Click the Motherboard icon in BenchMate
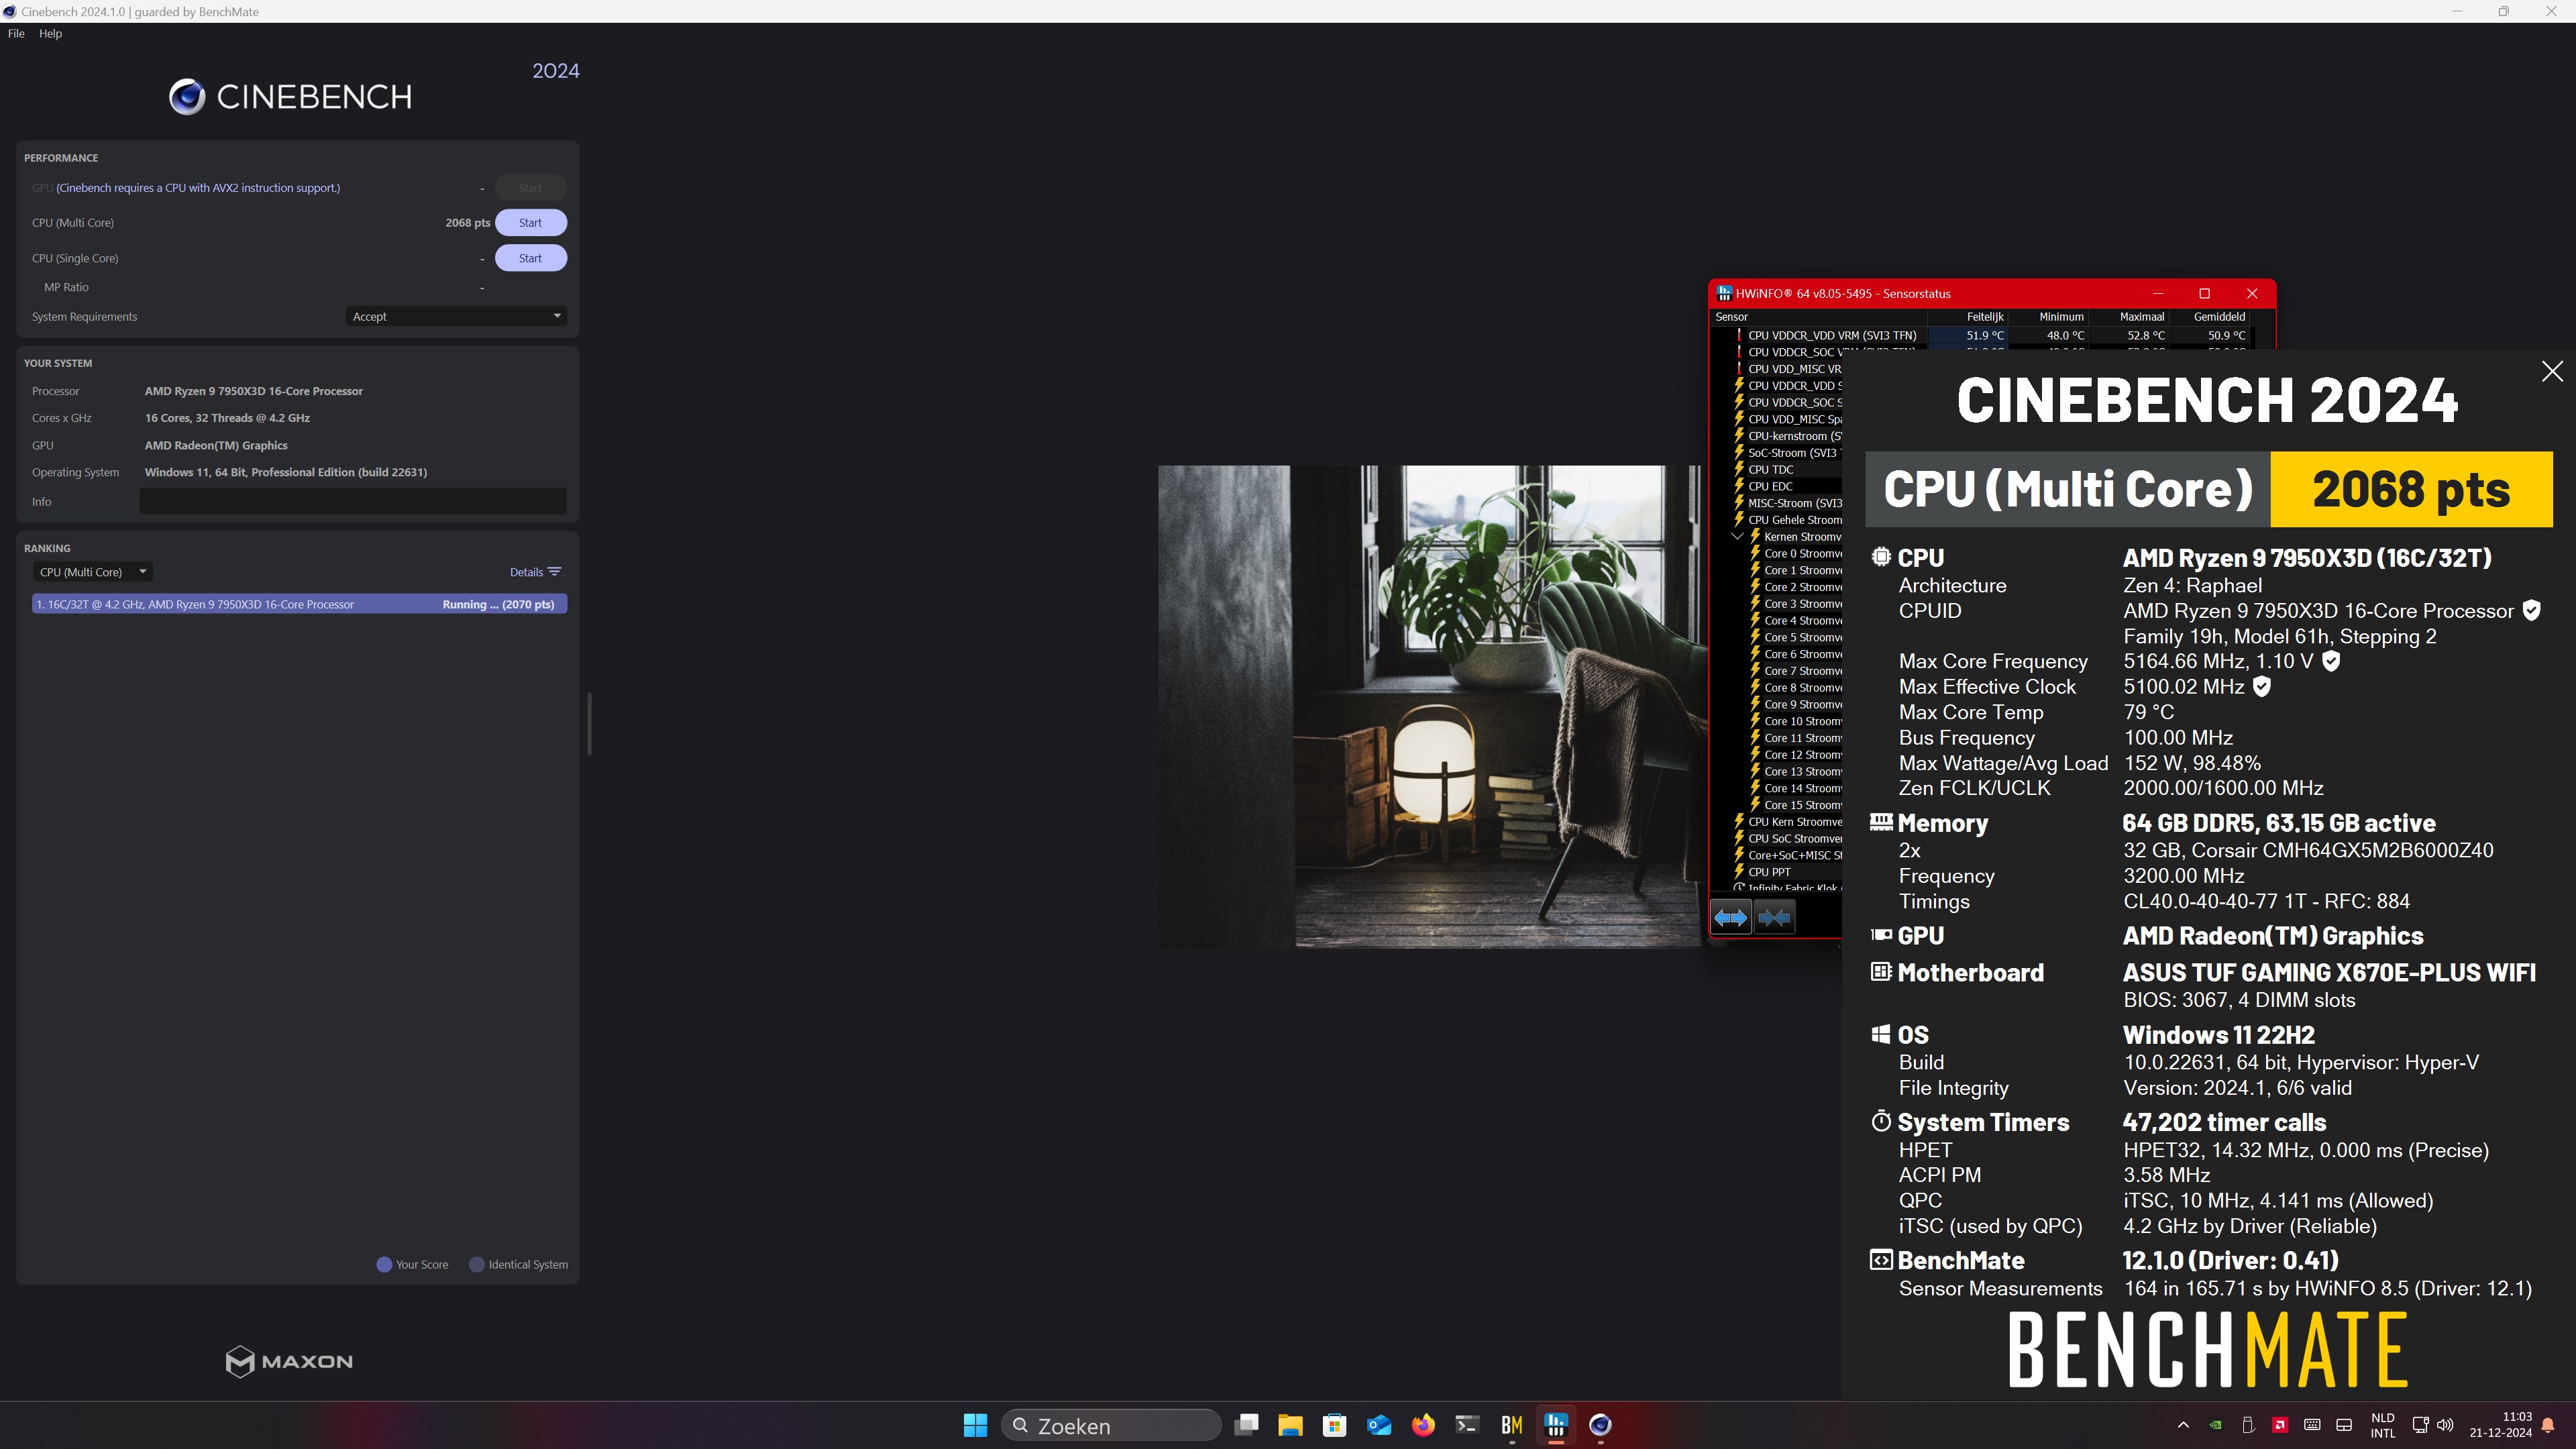This screenshot has width=2576, height=1449. [1881, 971]
